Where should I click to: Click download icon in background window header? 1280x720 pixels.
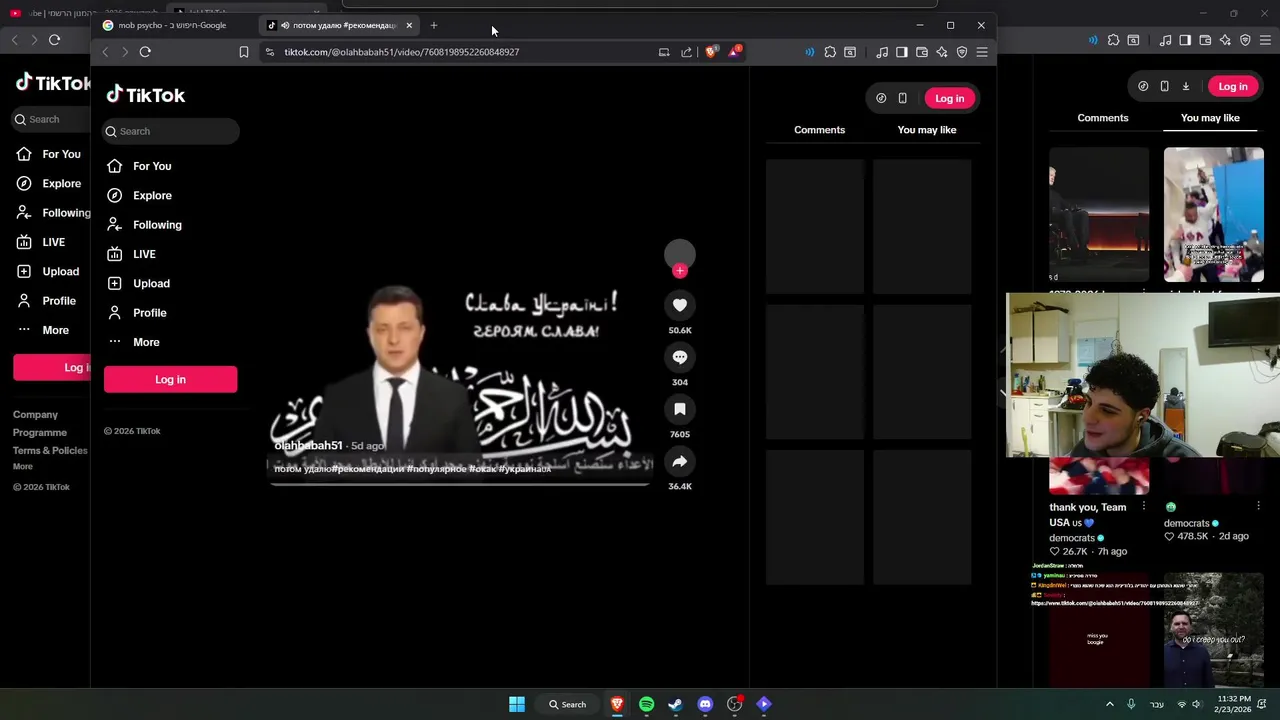click(x=1186, y=86)
